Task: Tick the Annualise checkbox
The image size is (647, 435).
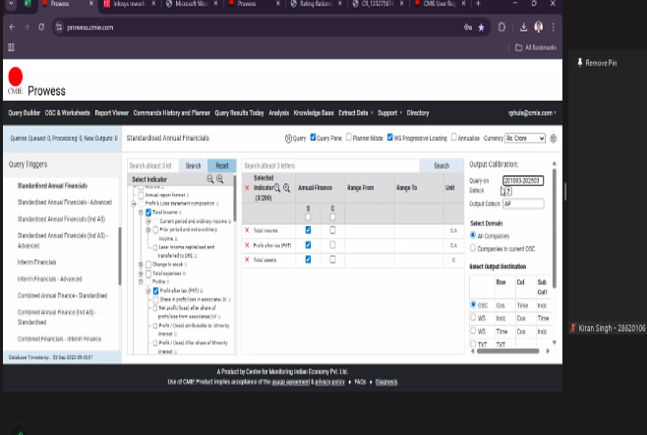Action: [455, 138]
